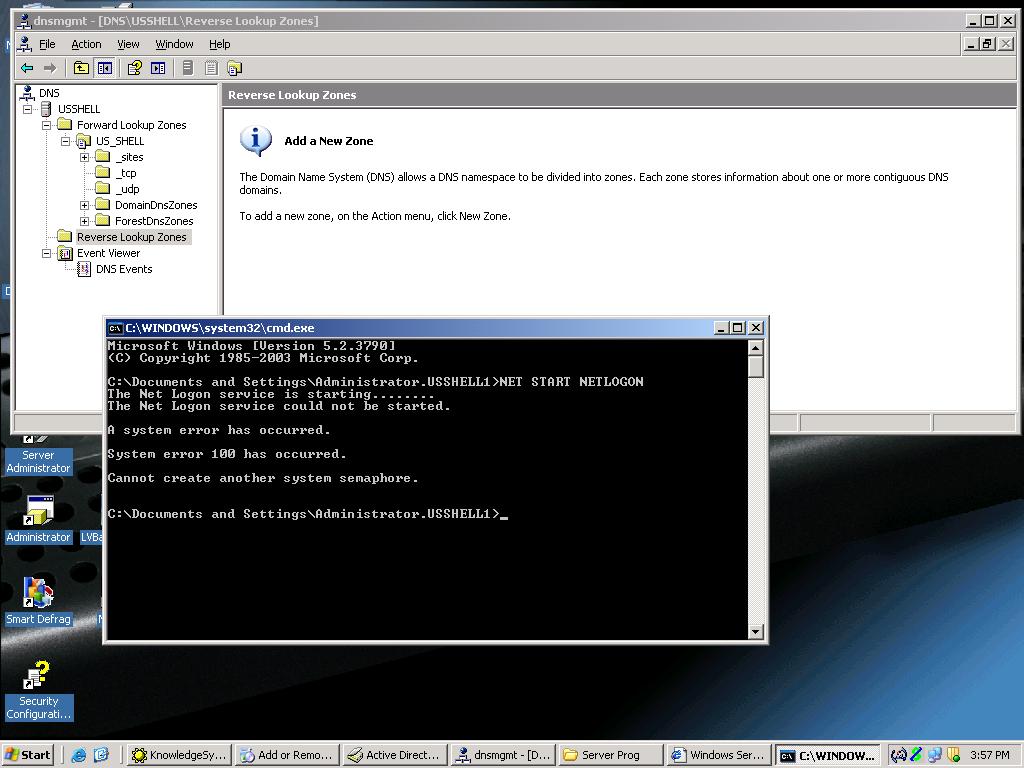The image size is (1024, 768).
Task: Open the View menu in dnsmgmt
Action: coord(128,43)
